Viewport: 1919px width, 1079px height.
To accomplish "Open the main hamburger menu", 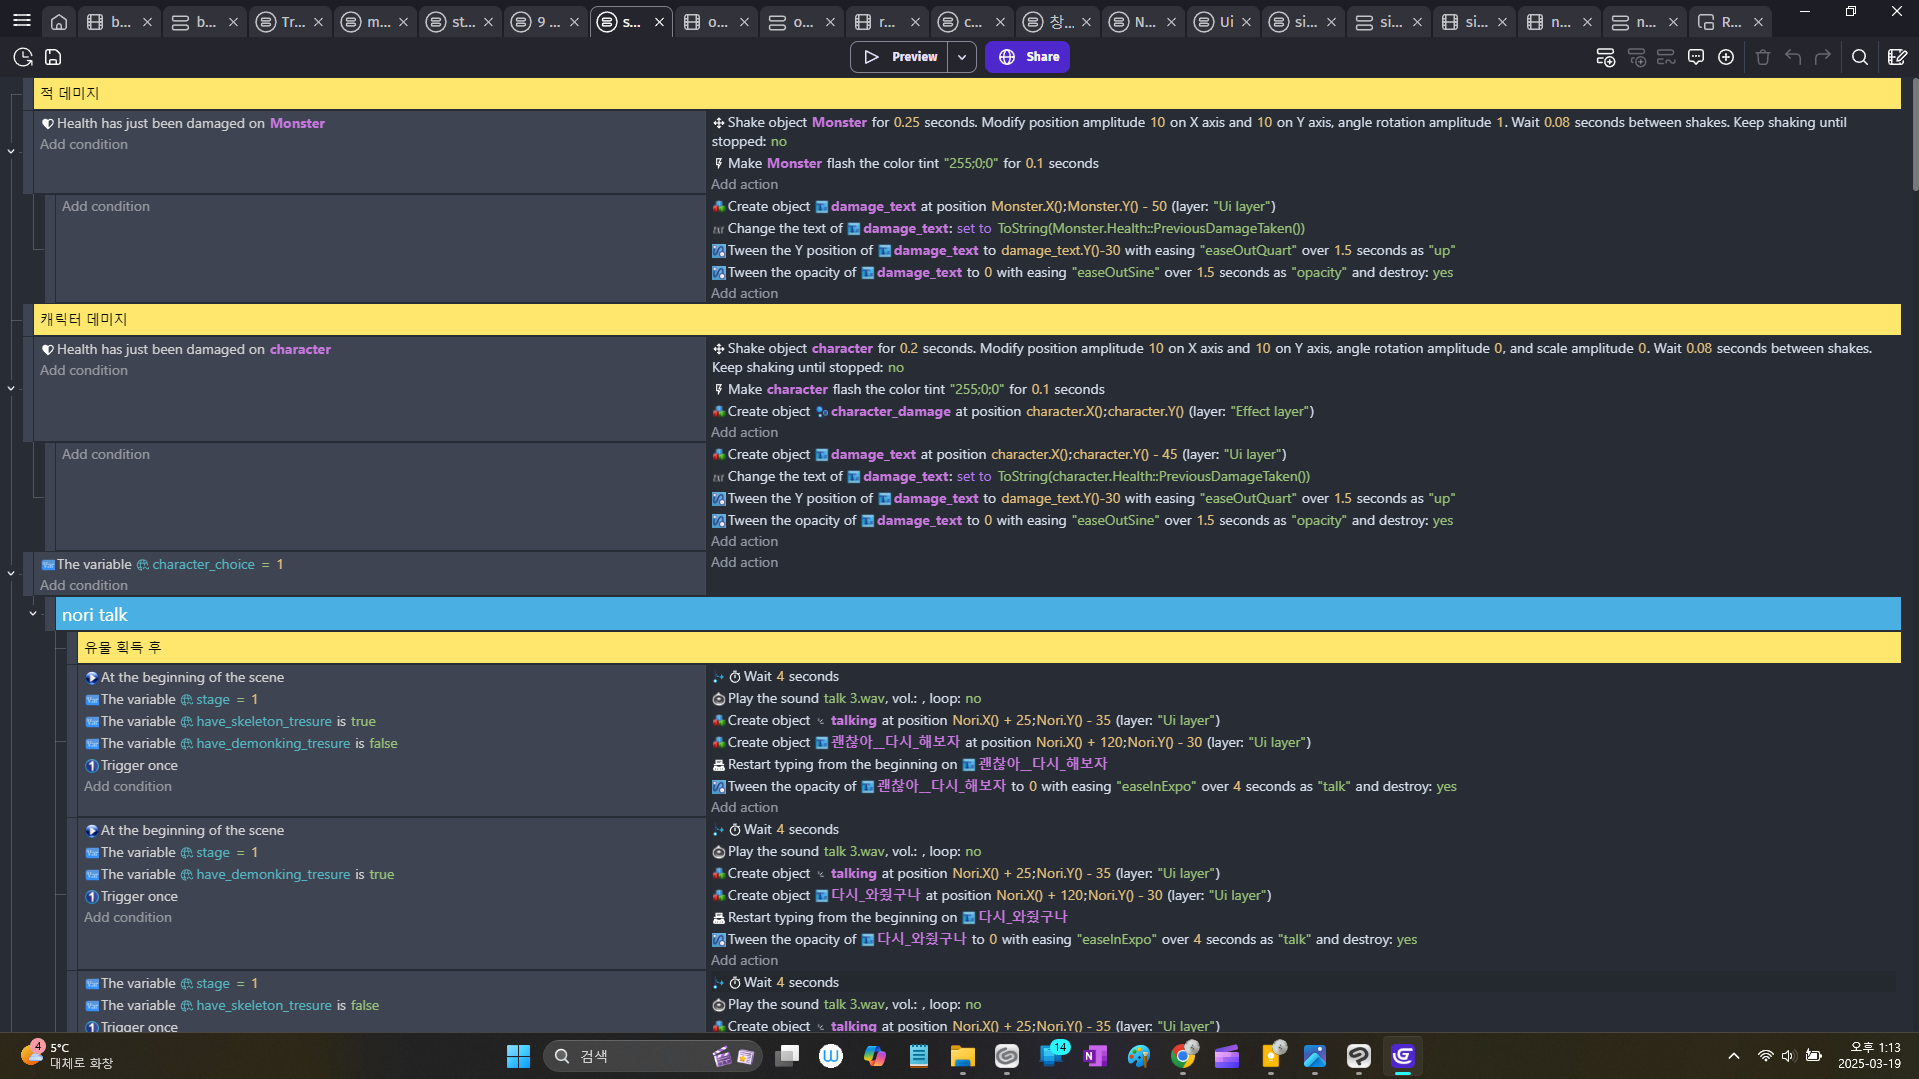I will 21,21.
